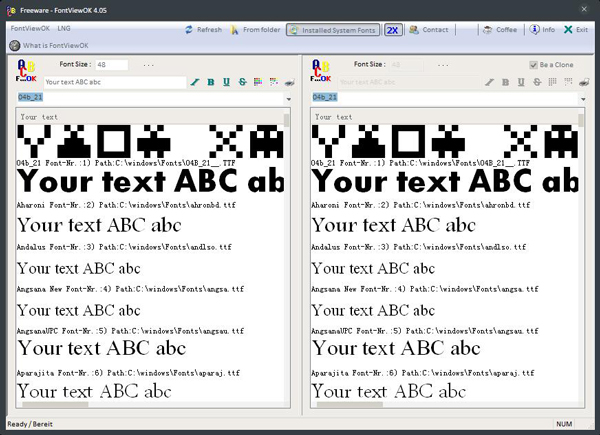The height and width of the screenshot is (435, 600).
Task: Toggle underline in the left pane
Action: click(x=227, y=82)
